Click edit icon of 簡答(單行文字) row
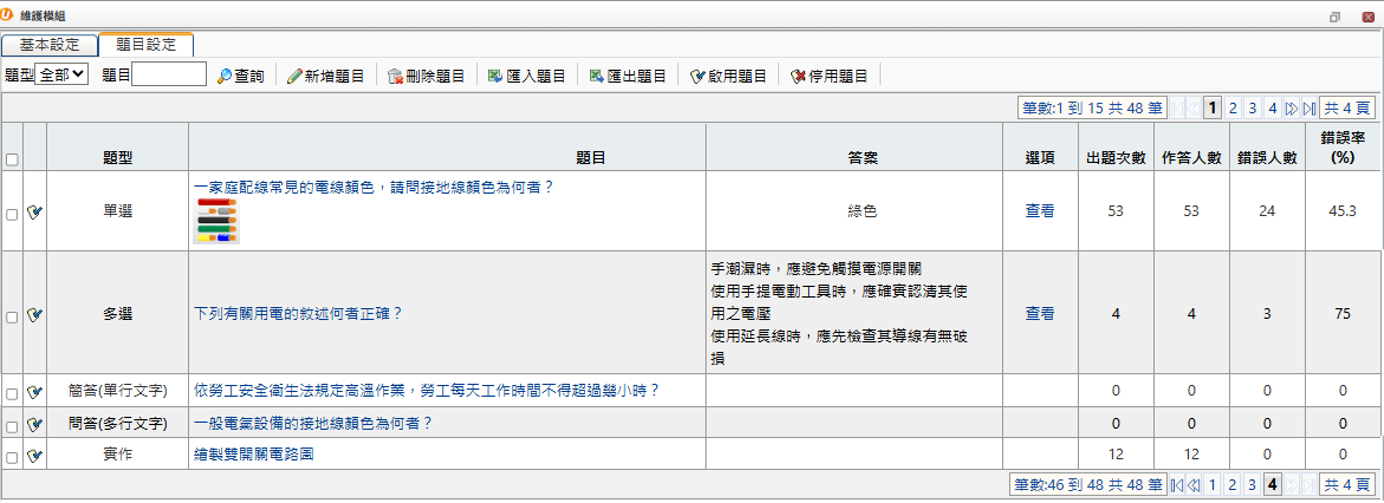Screen dimensions: 1384x503 pos(35,391)
